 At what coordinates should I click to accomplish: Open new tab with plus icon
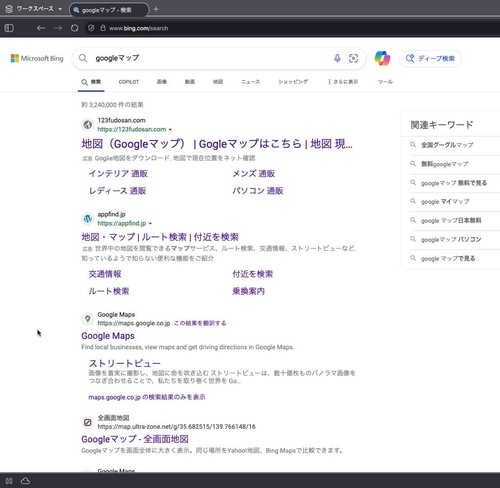tap(156, 9)
